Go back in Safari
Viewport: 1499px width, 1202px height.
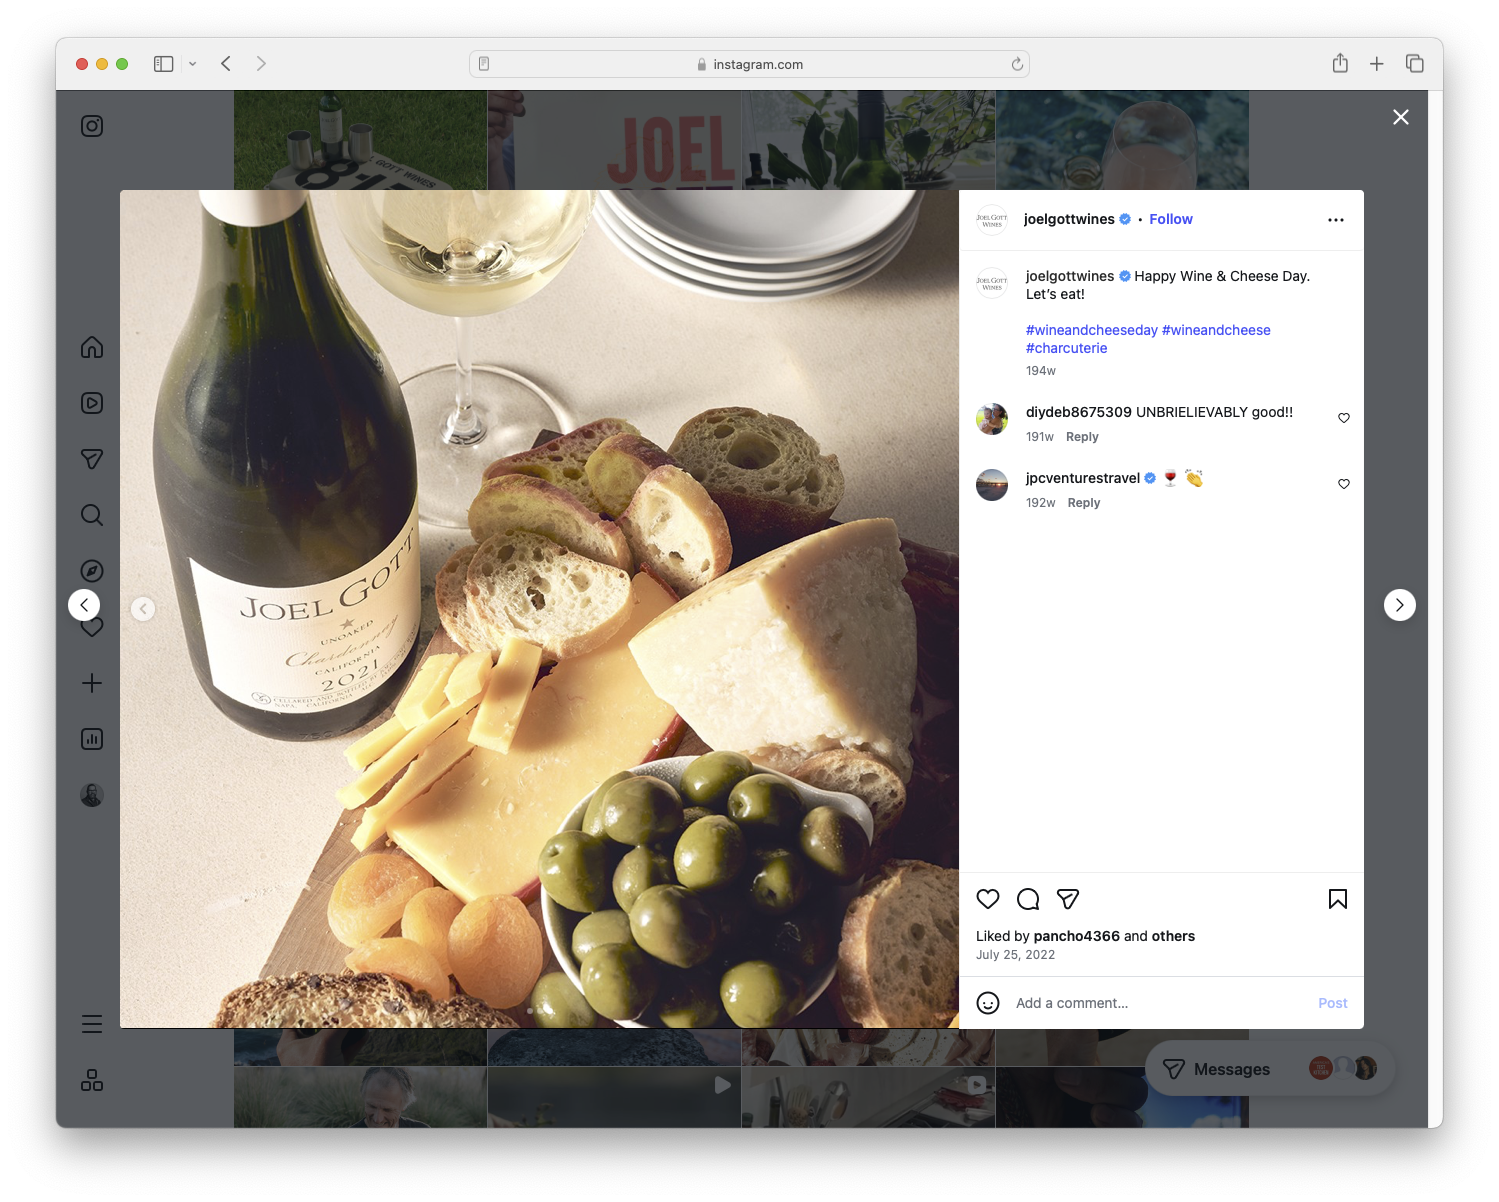point(226,64)
